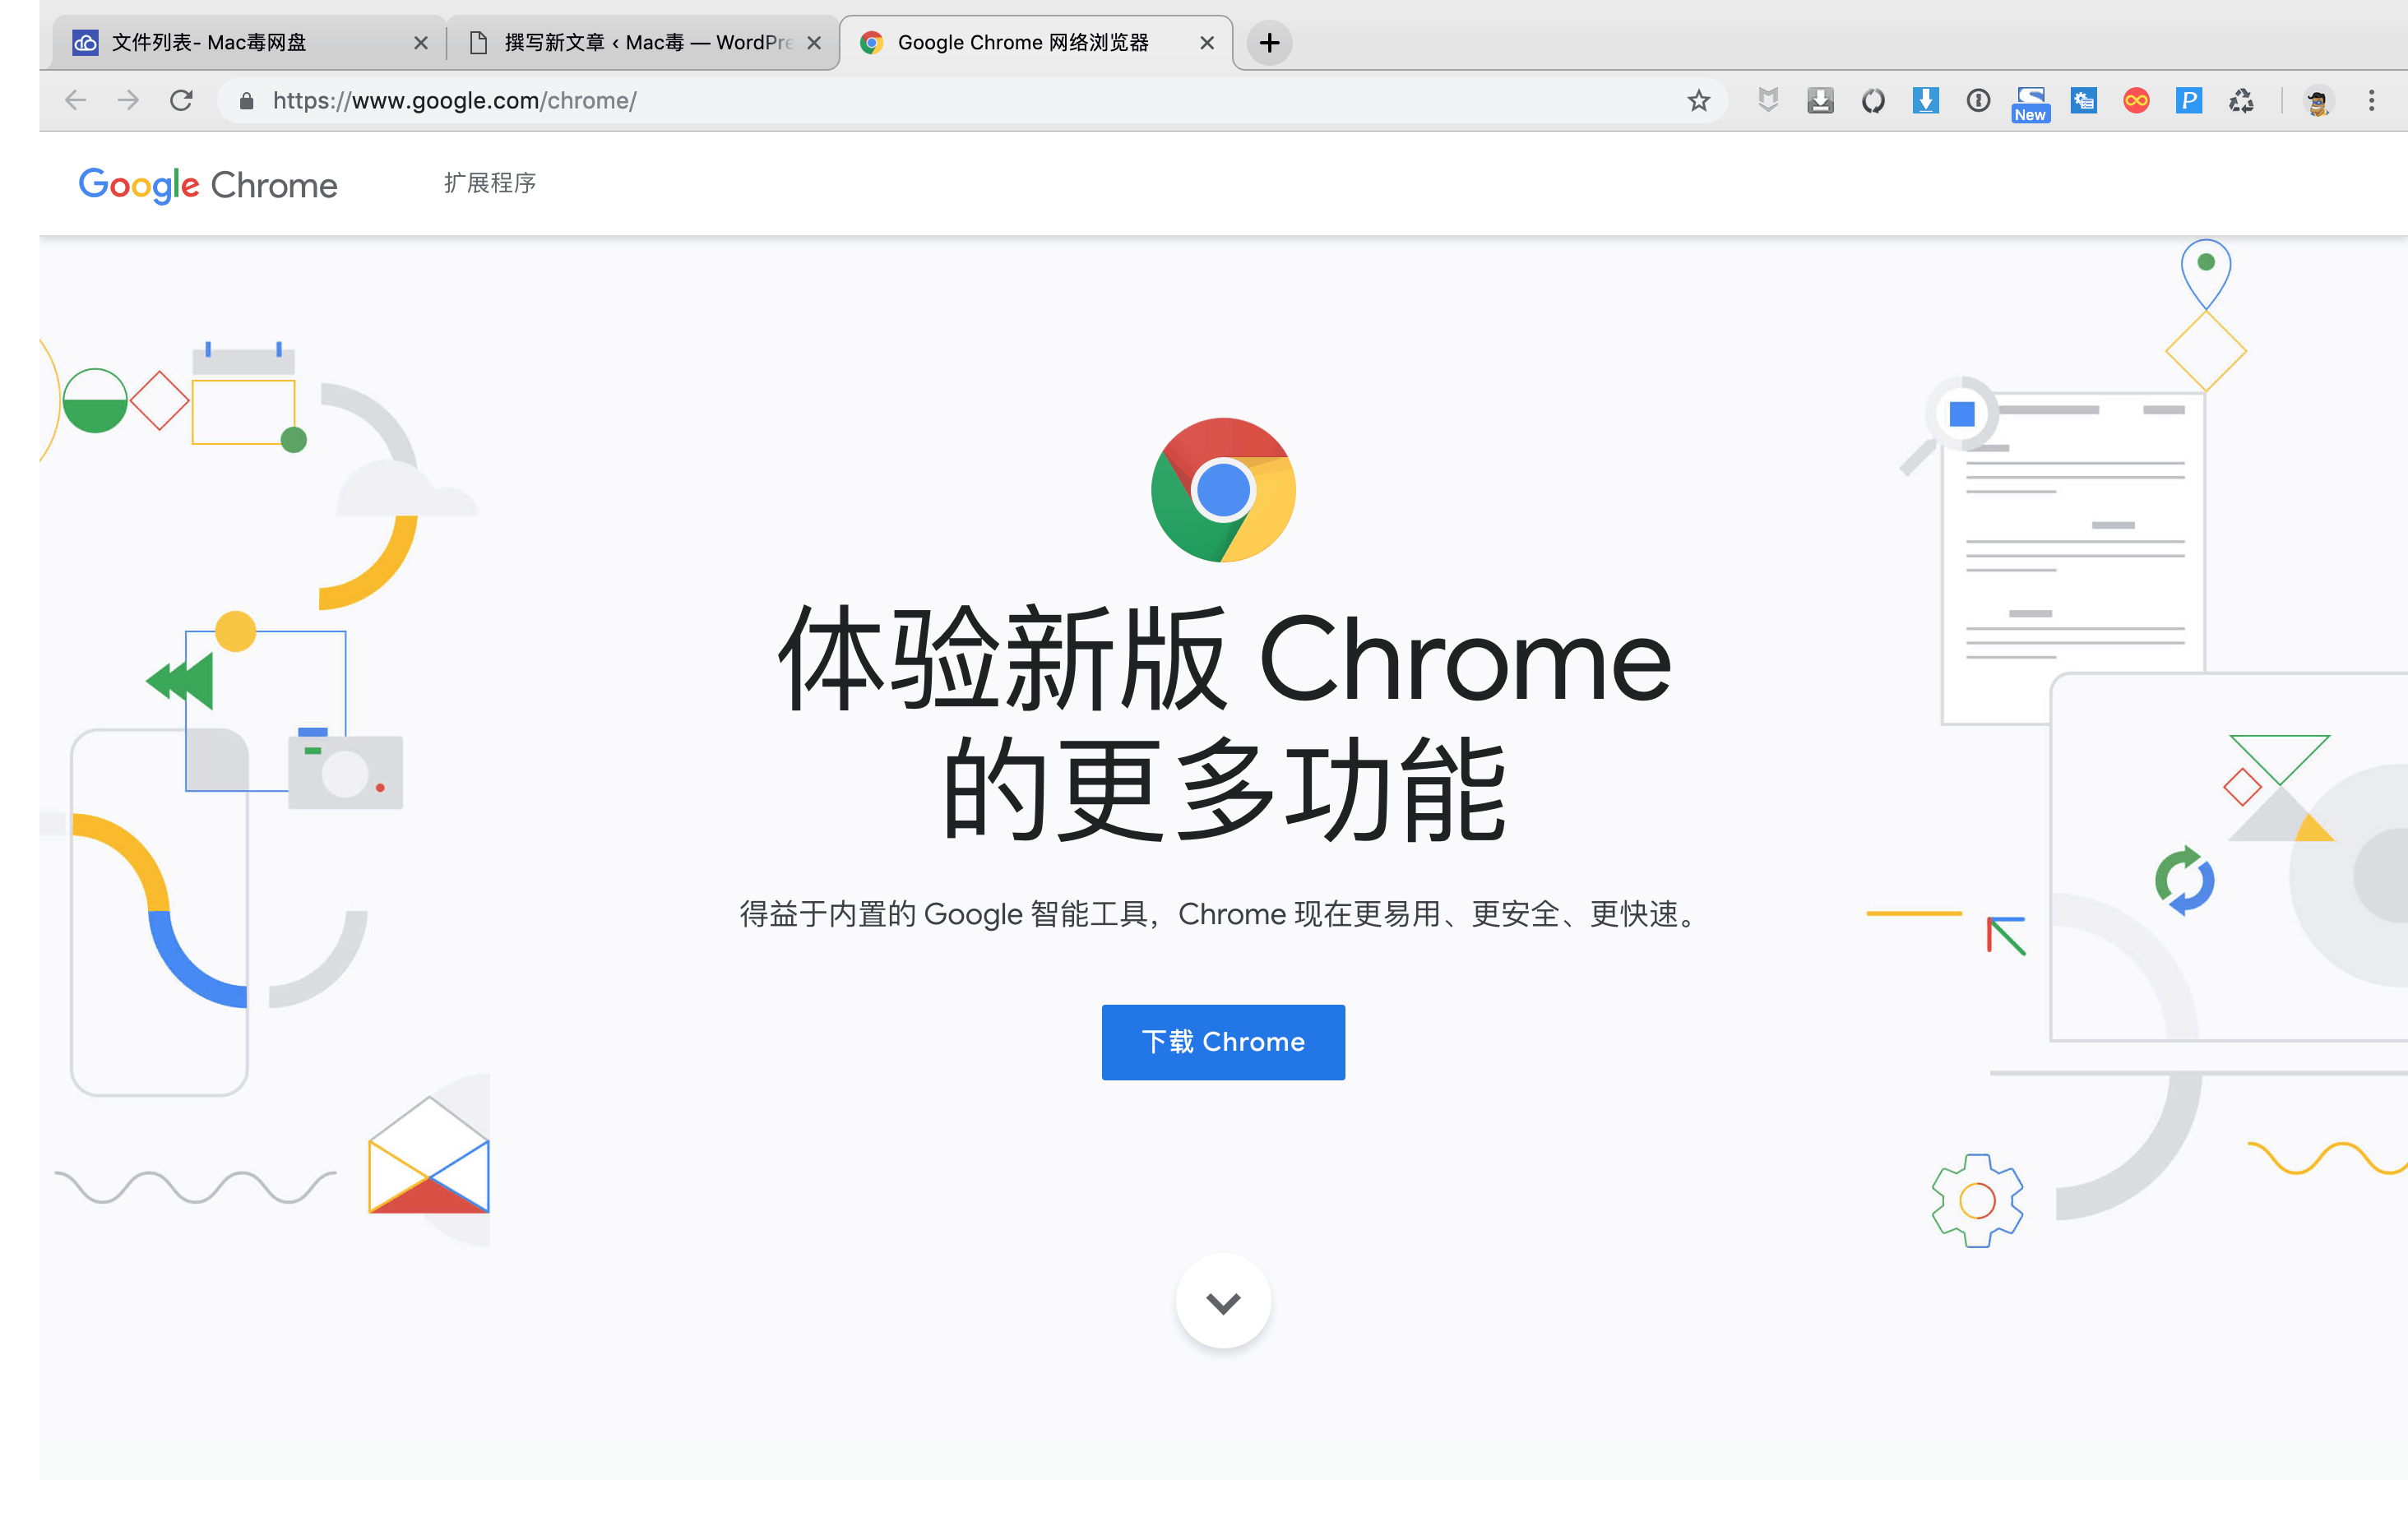
Task: Bookmark this page with the star icon
Action: pyautogui.click(x=1698, y=100)
